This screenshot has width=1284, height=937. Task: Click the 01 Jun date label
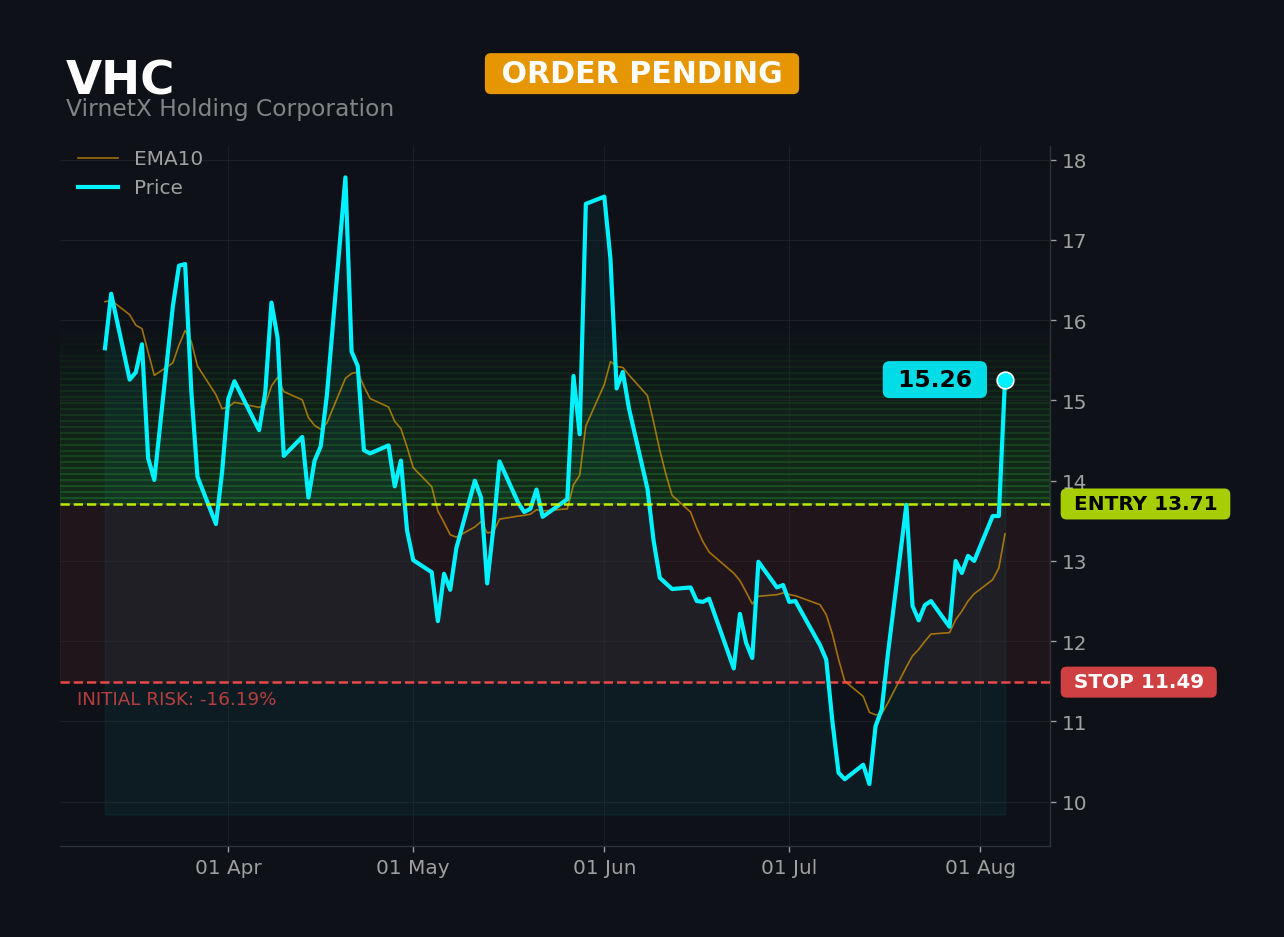604,868
